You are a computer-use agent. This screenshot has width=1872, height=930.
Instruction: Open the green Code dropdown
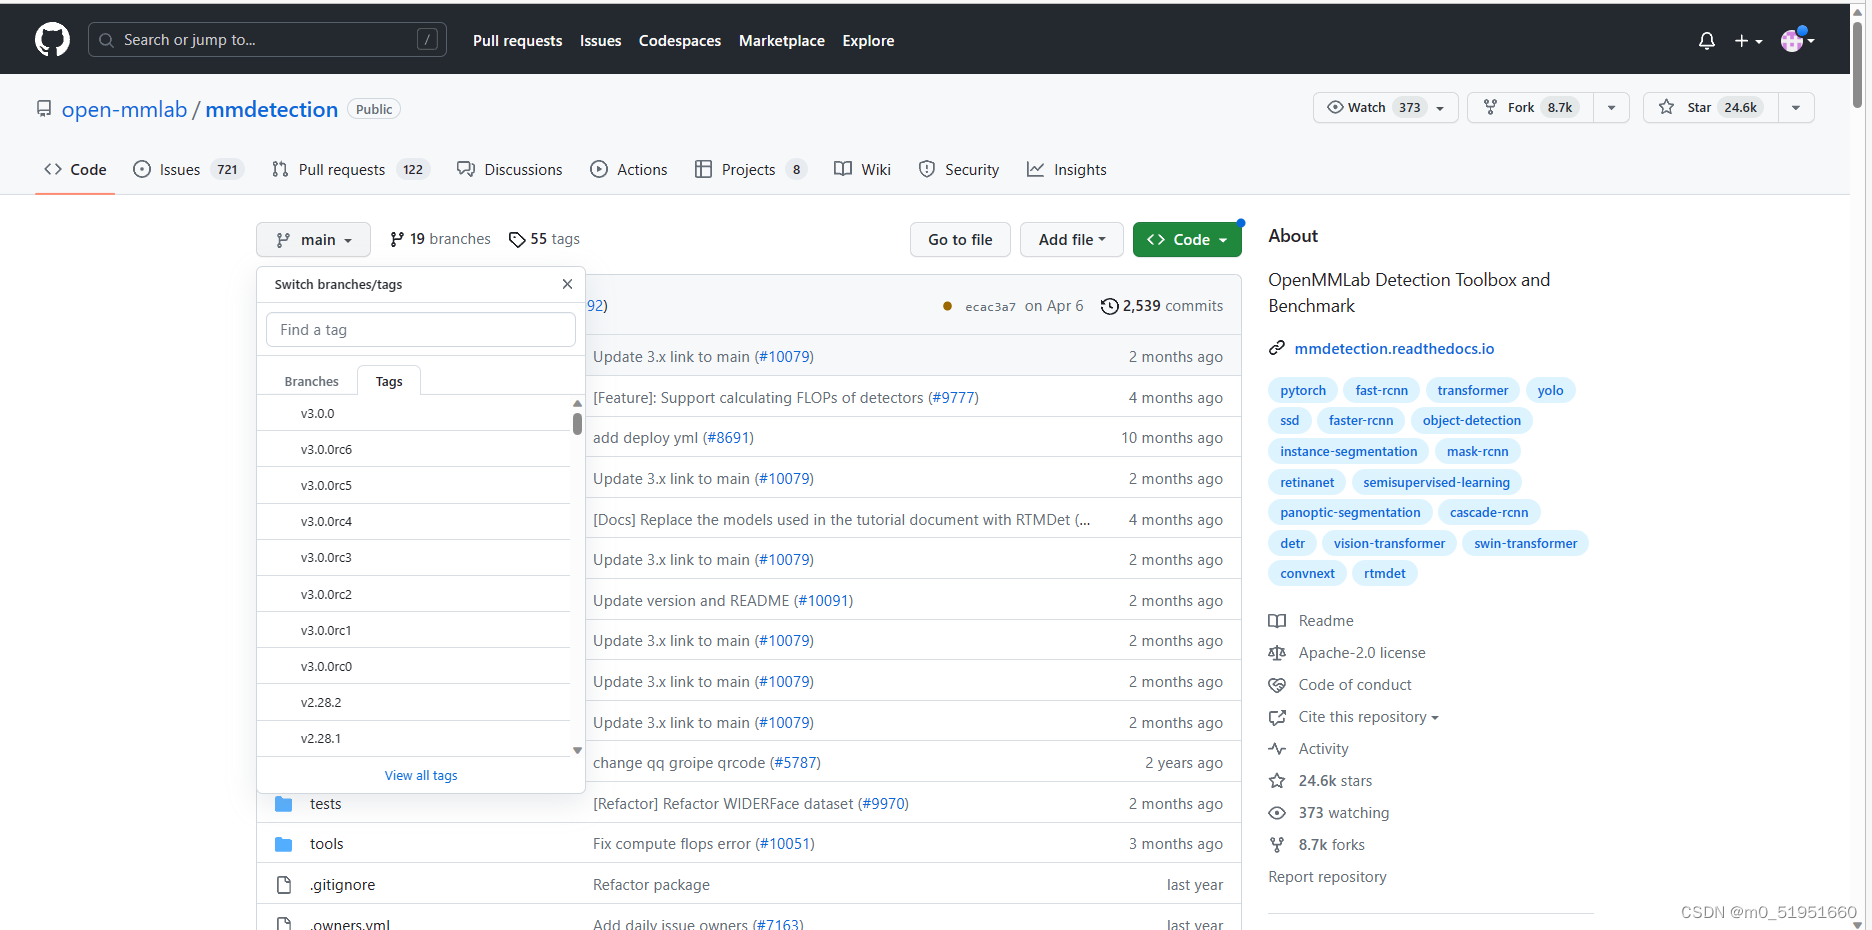[x=1187, y=240]
